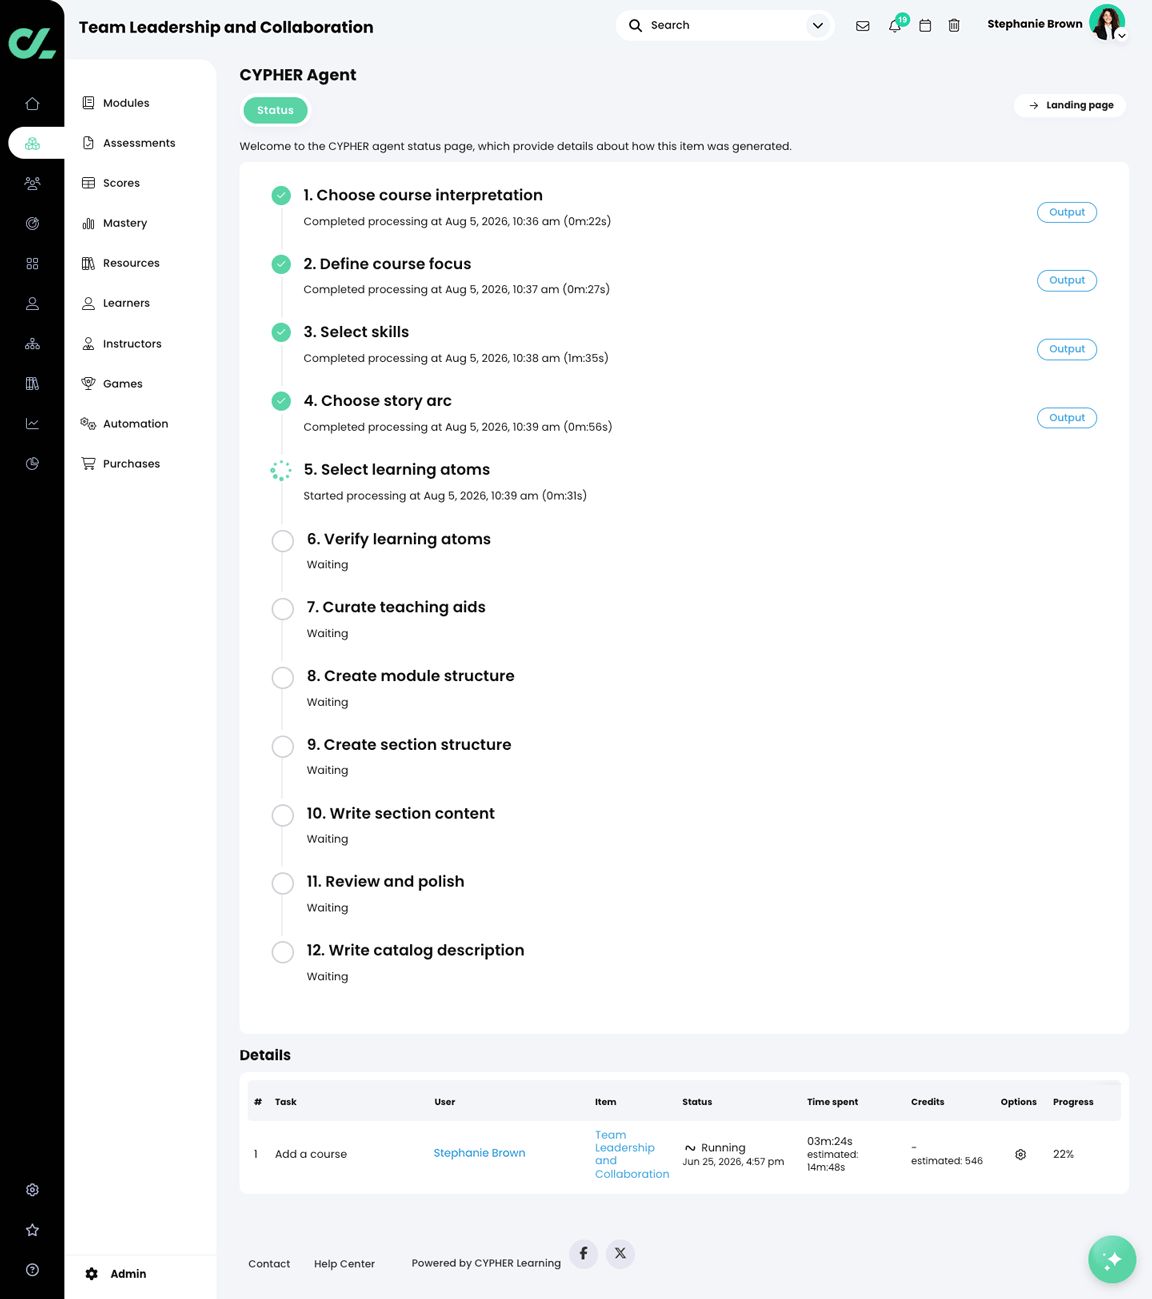Screen dimensions: 1152x1299
Task: Open the Messages envelope icon
Action: point(862,26)
